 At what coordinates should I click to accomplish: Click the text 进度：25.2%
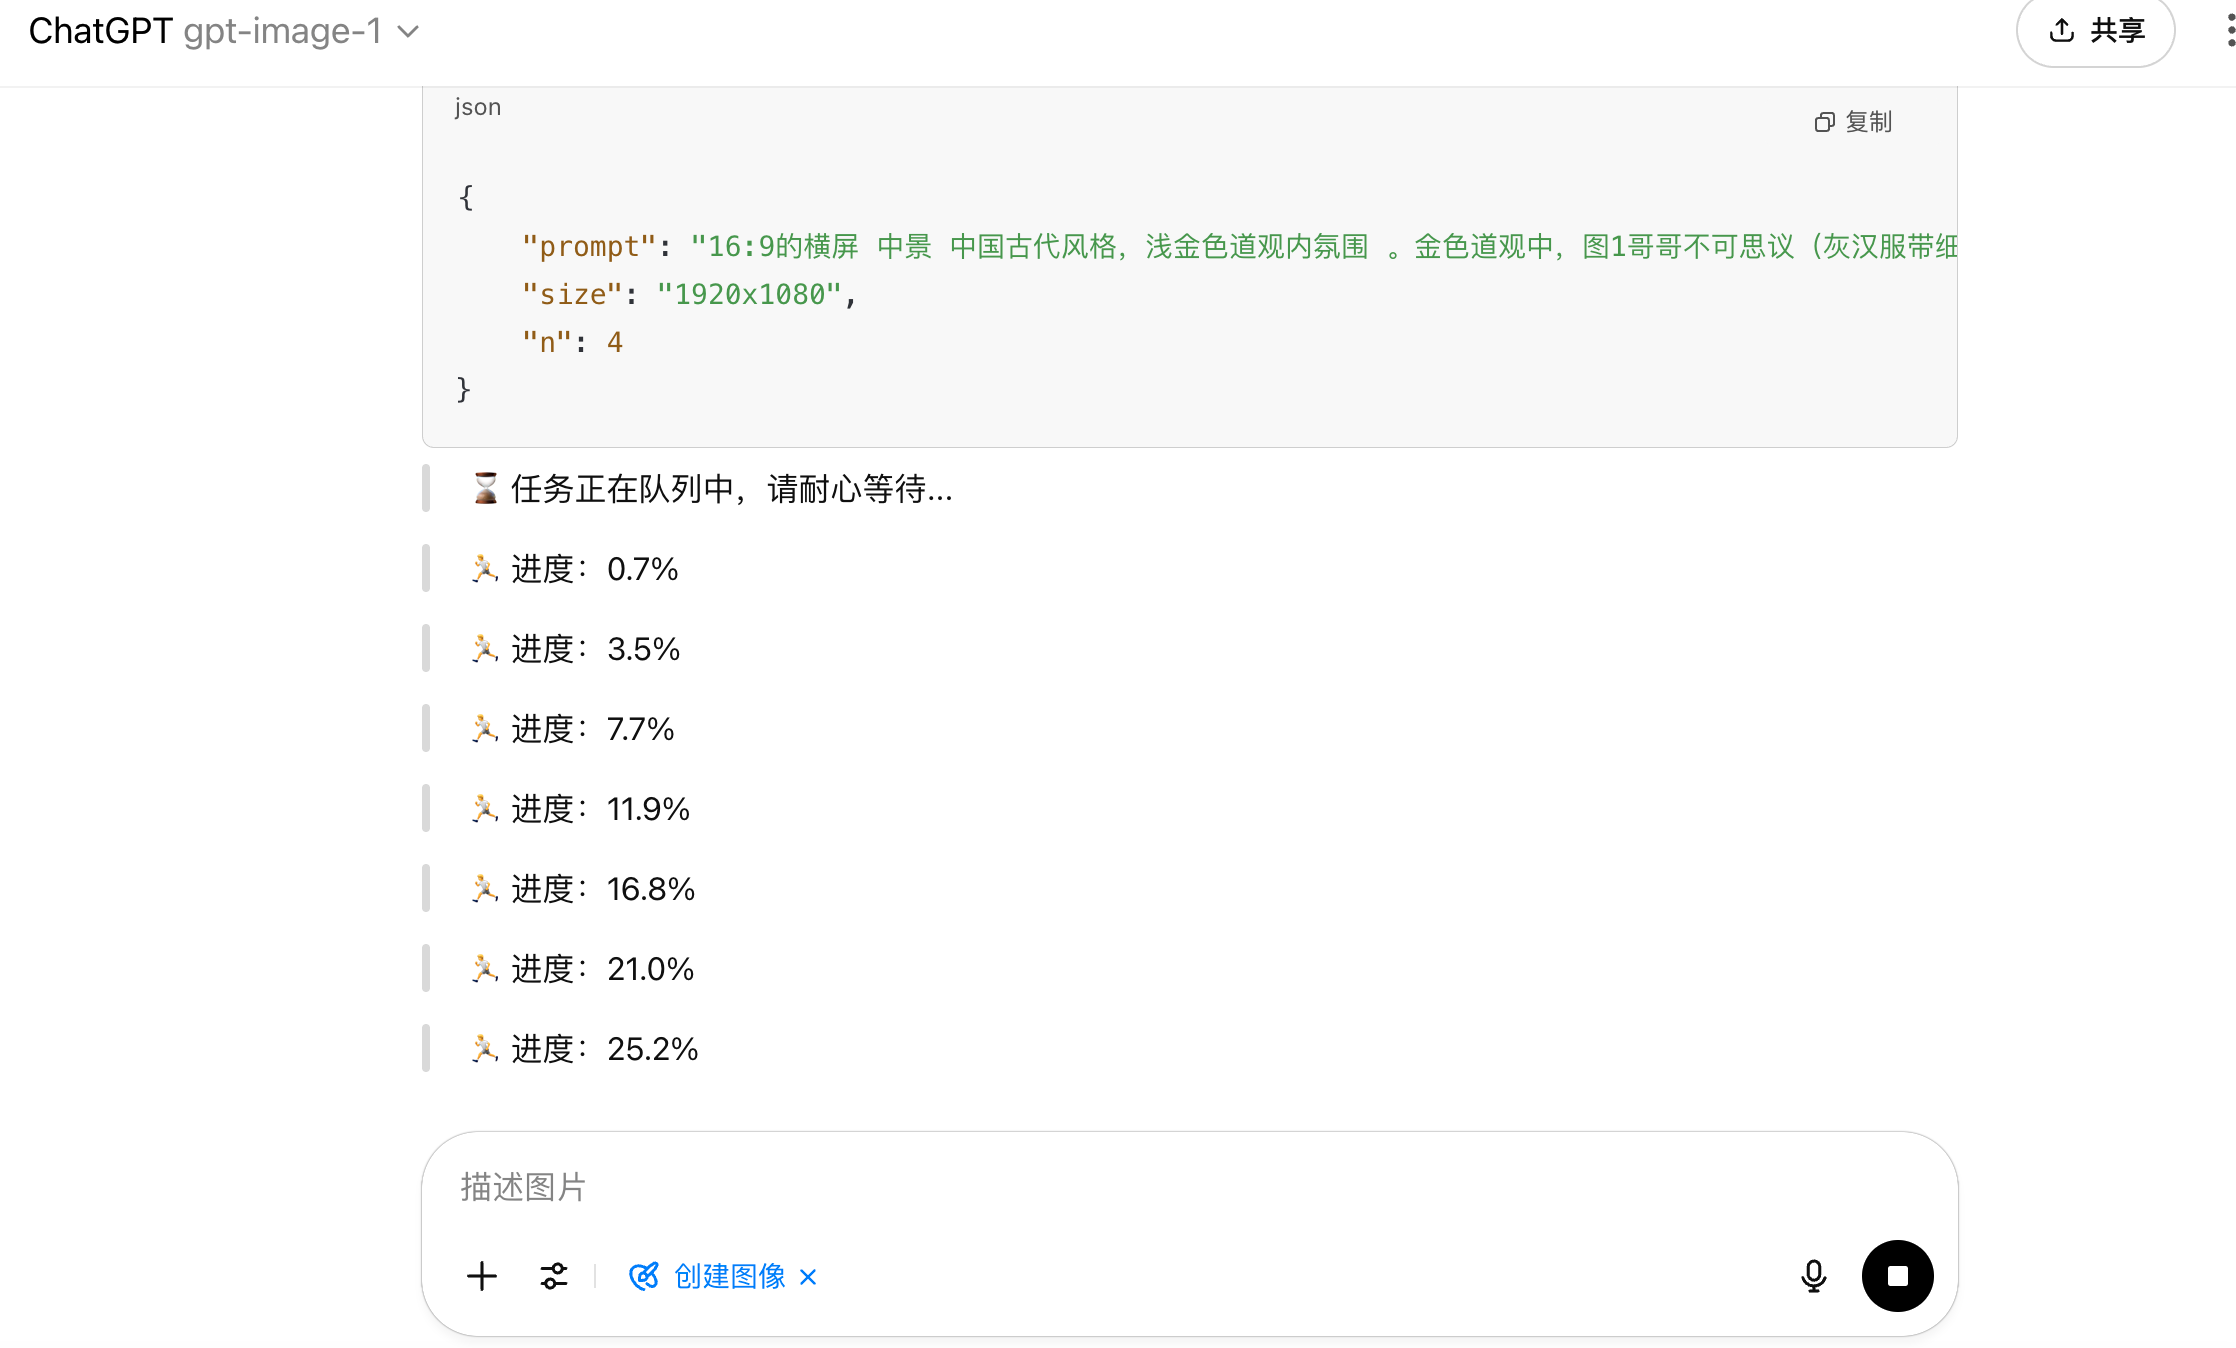point(605,1048)
